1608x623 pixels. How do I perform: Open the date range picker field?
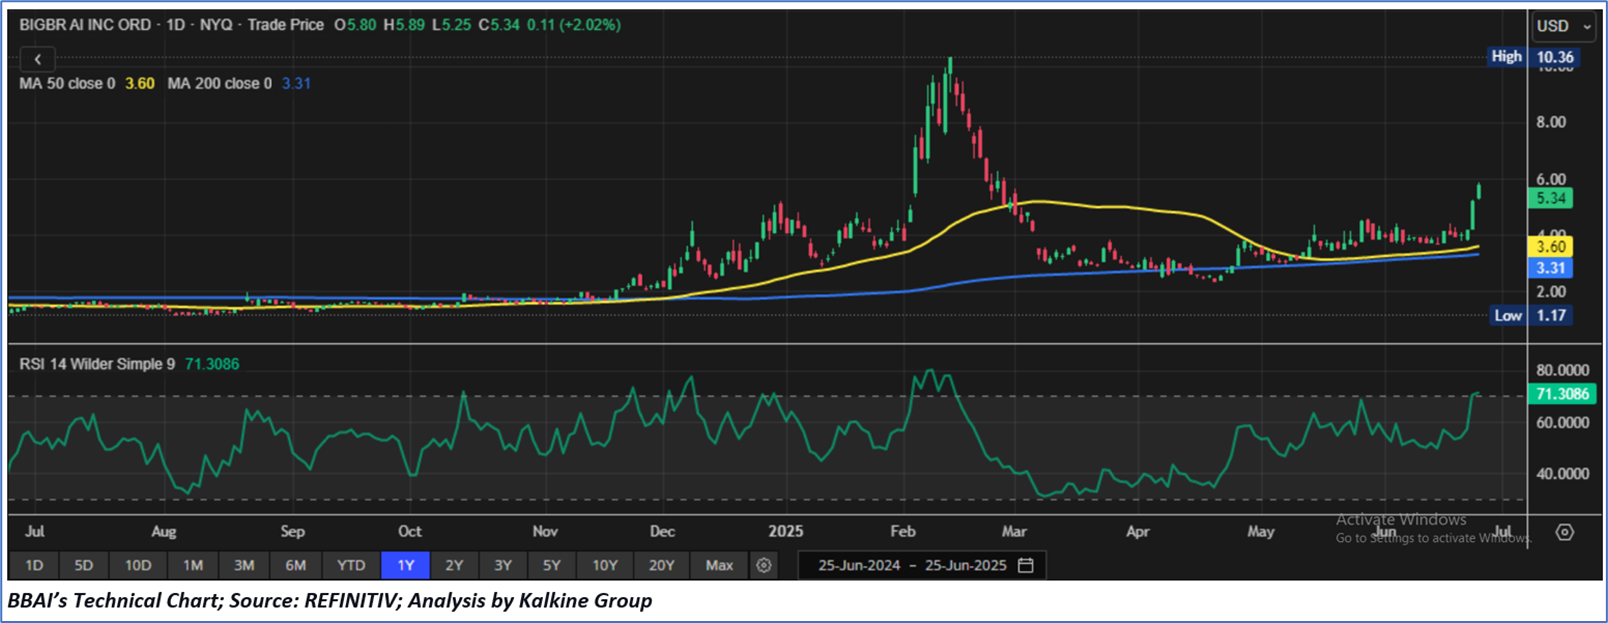point(911,565)
